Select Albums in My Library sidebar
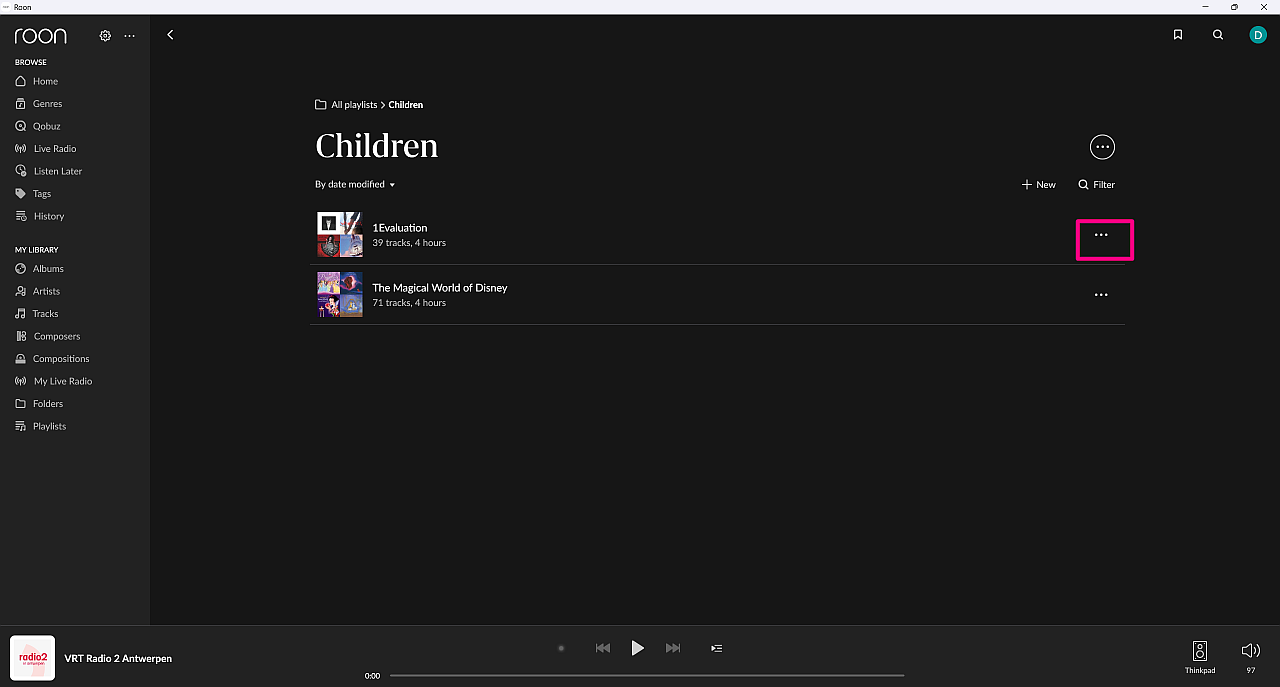The image size is (1280, 687). 48,269
